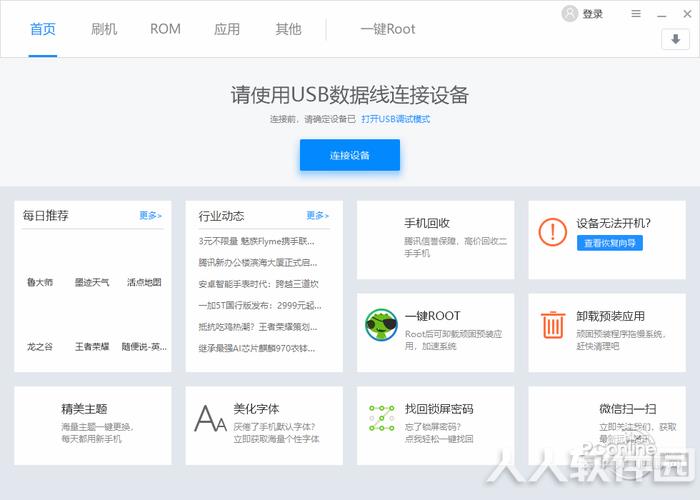This screenshot has height=500, width=700.
Task: Click 更多 in 每日推荐 panel
Action: tap(150, 216)
